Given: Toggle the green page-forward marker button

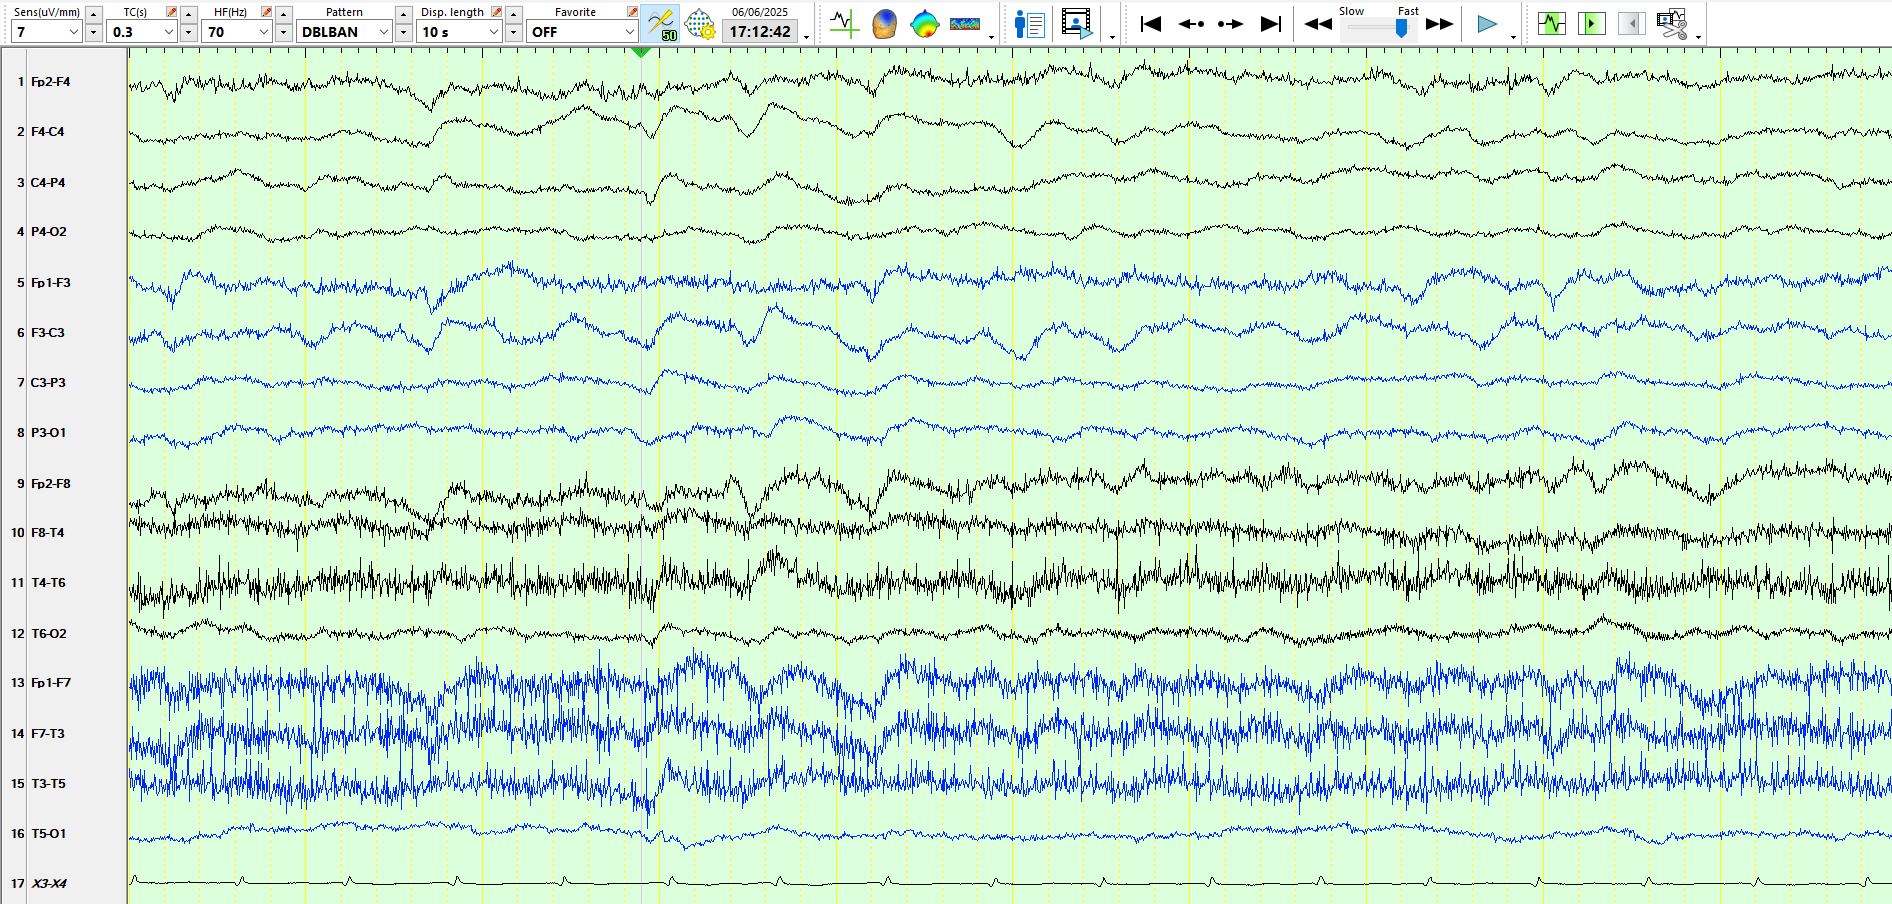Looking at the screenshot, I should [1591, 23].
